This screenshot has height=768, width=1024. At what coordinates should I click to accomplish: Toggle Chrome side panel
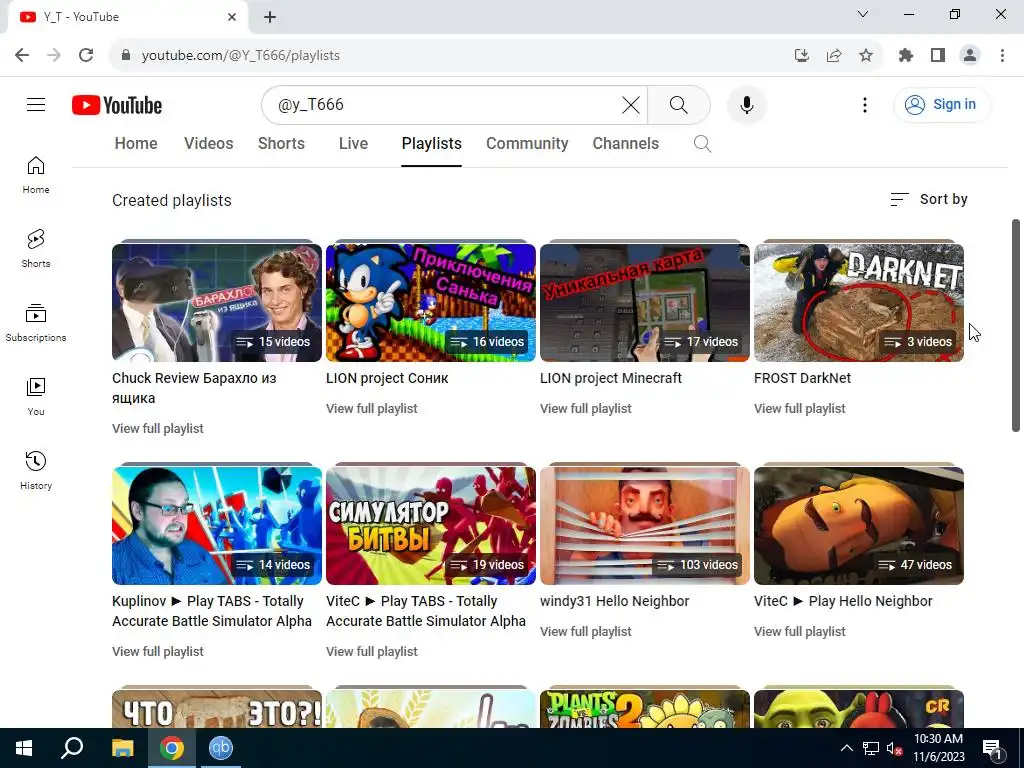click(x=938, y=56)
